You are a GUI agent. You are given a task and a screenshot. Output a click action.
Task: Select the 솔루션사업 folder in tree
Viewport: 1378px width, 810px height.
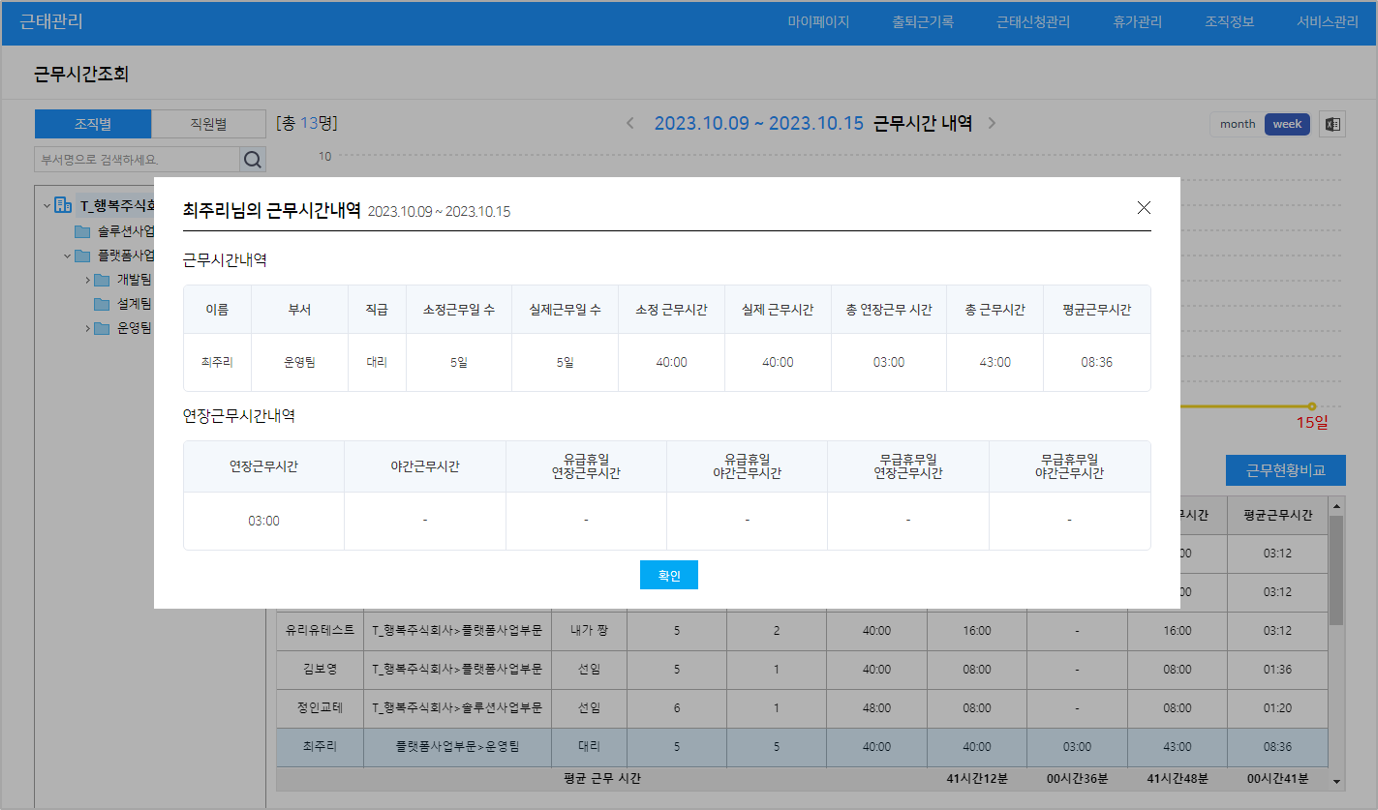(115, 232)
